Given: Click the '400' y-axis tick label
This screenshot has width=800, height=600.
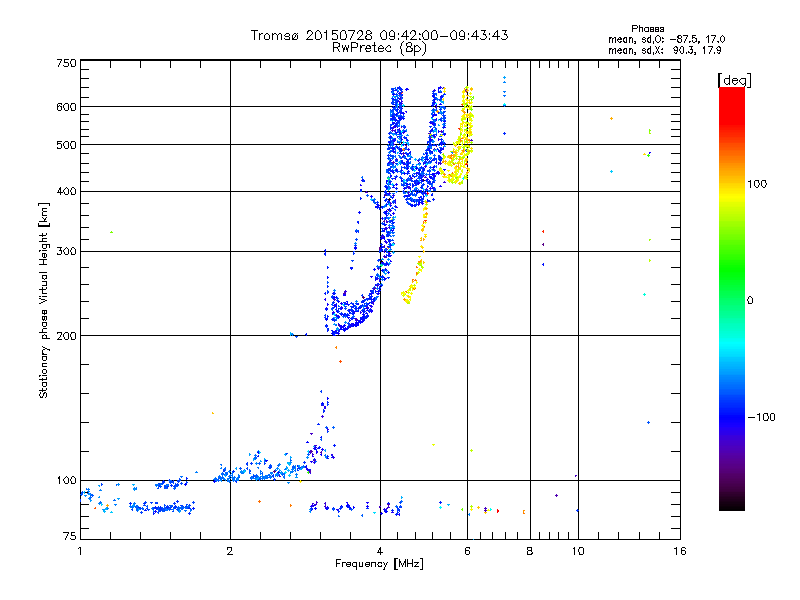Looking at the screenshot, I should point(66,191).
